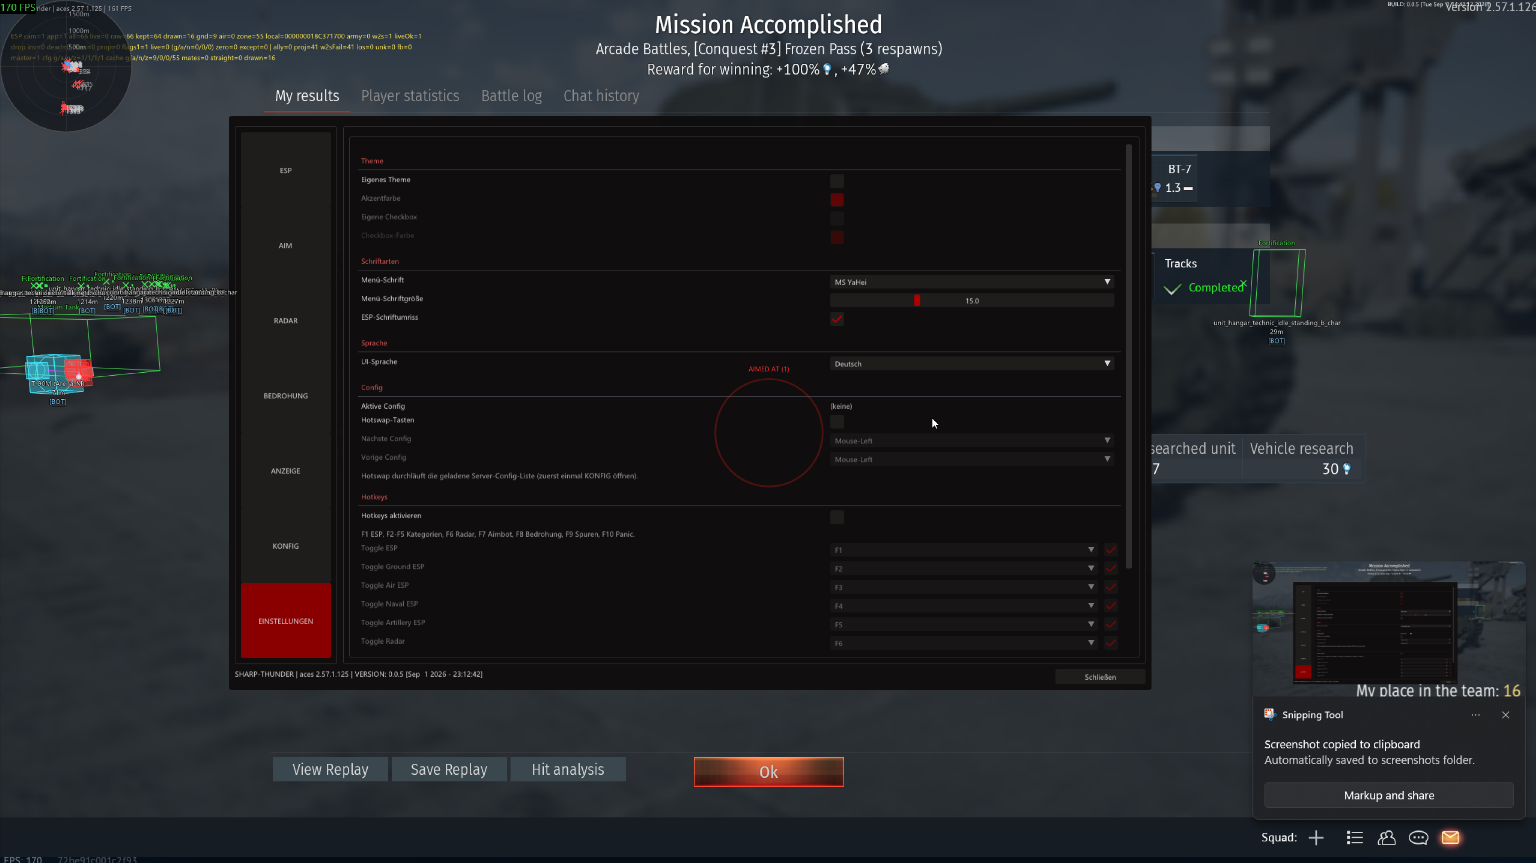Confirm results with the Ok button

tap(769, 772)
